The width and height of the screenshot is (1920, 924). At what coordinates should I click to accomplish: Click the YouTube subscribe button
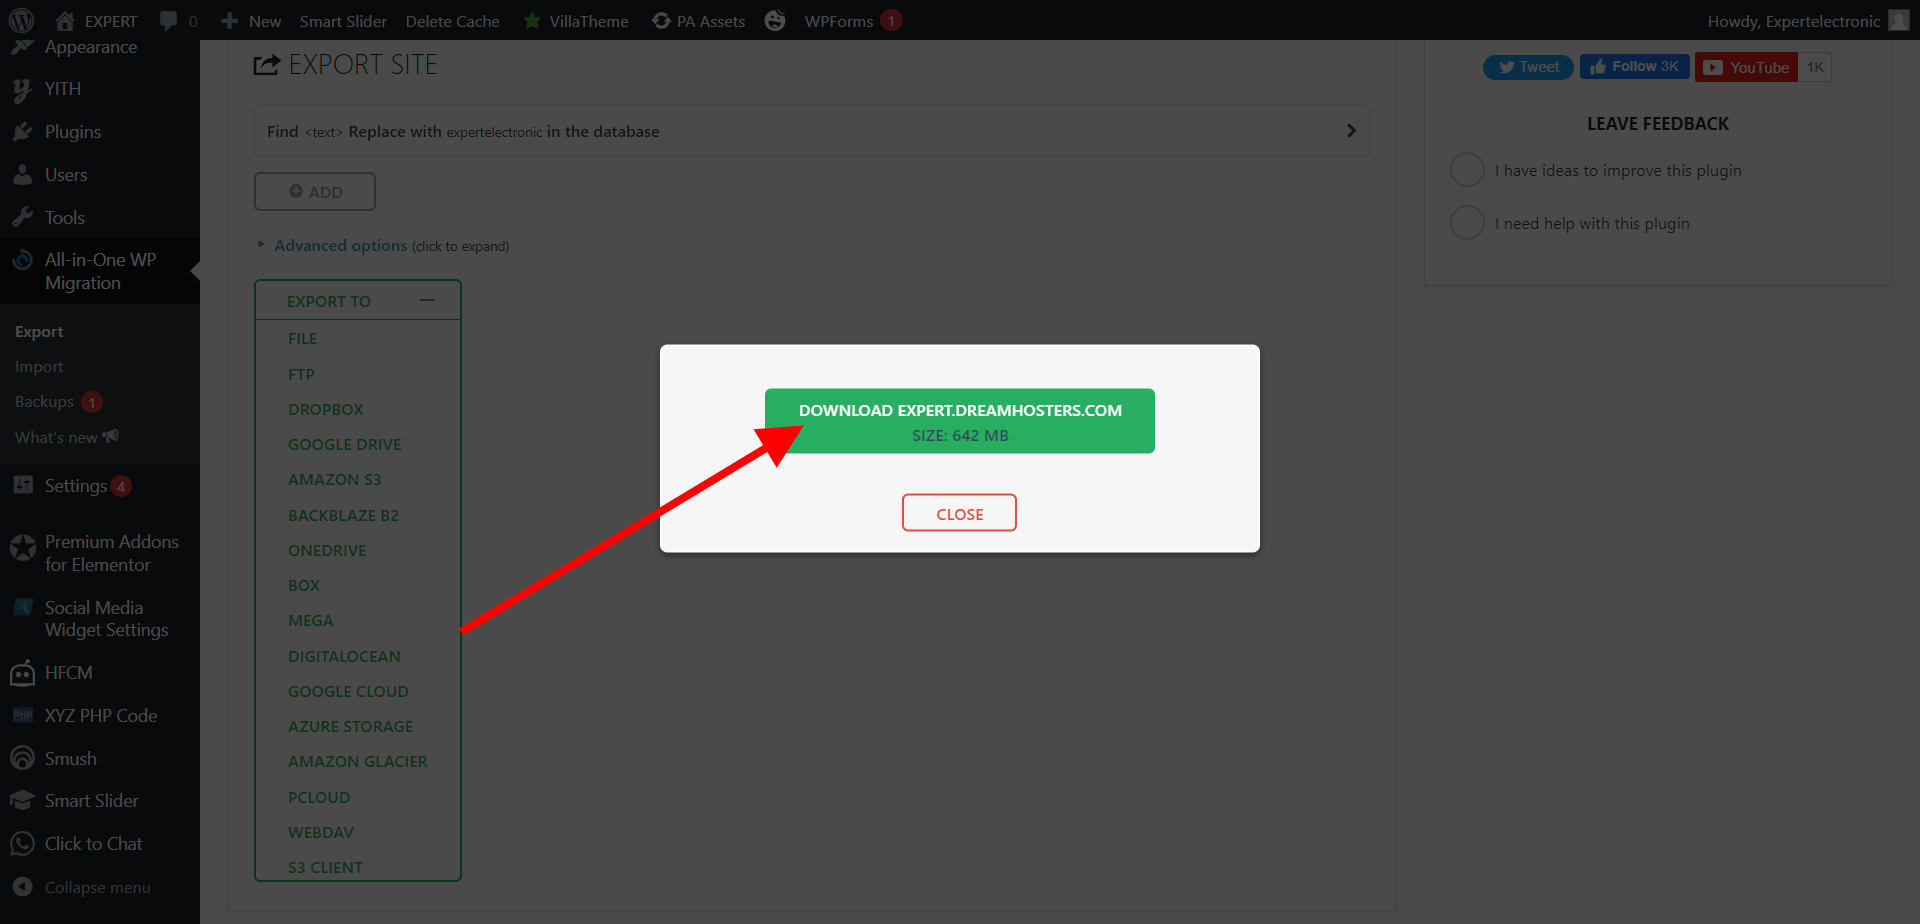(1746, 67)
